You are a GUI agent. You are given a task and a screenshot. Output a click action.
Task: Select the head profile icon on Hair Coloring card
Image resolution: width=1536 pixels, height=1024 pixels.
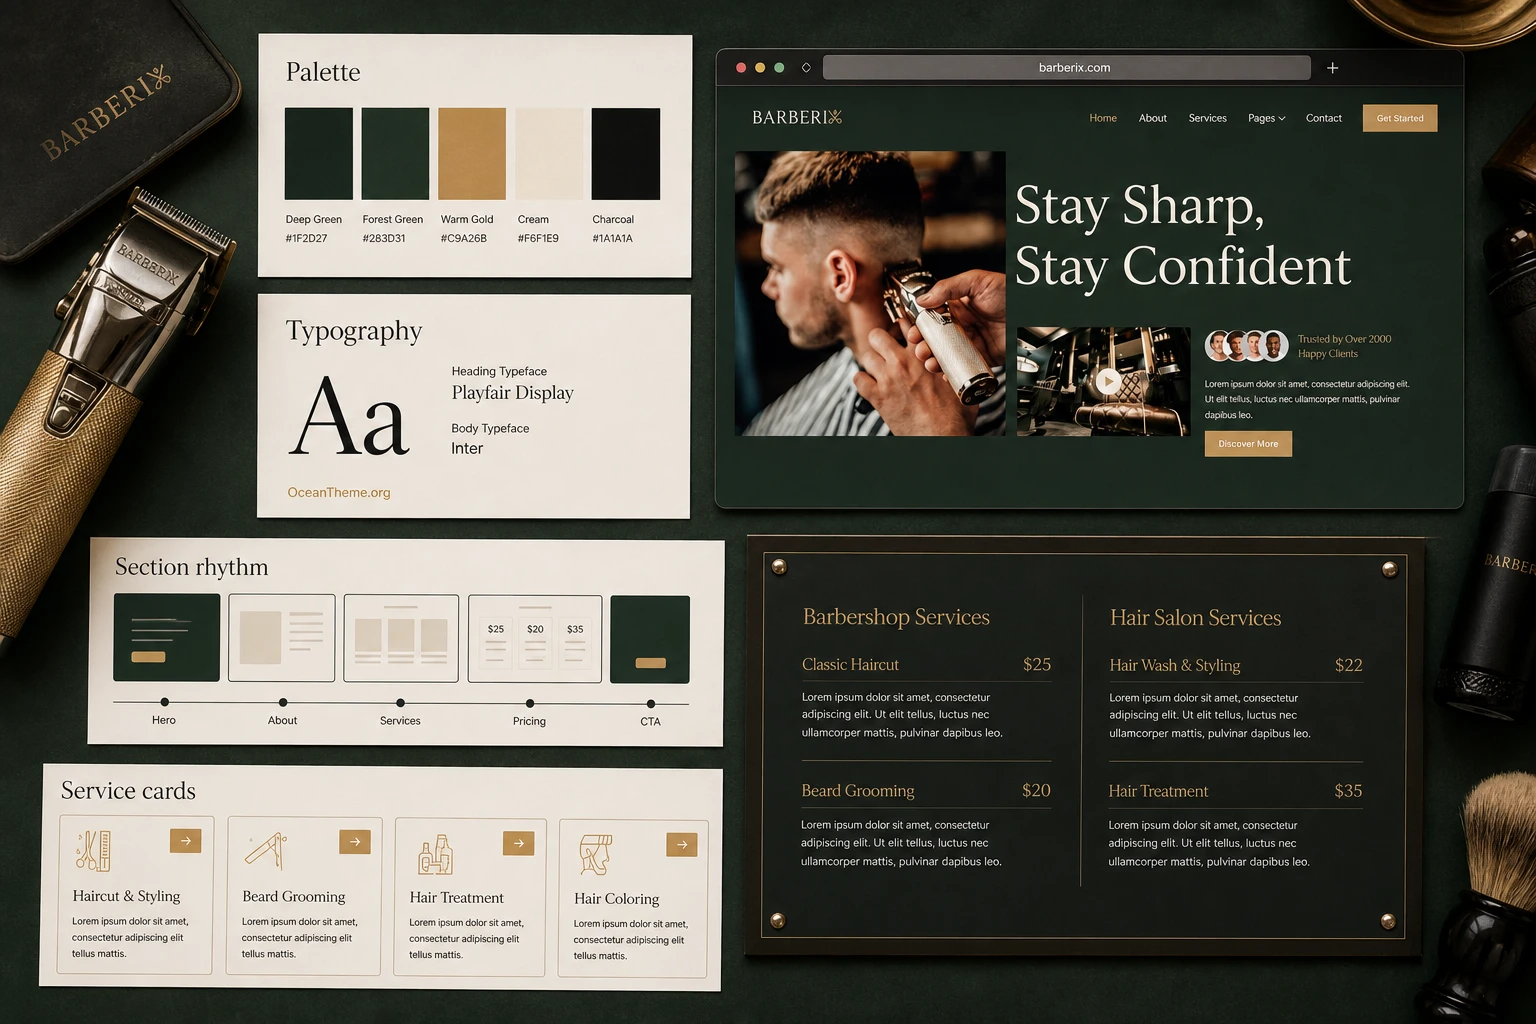click(x=596, y=855)
